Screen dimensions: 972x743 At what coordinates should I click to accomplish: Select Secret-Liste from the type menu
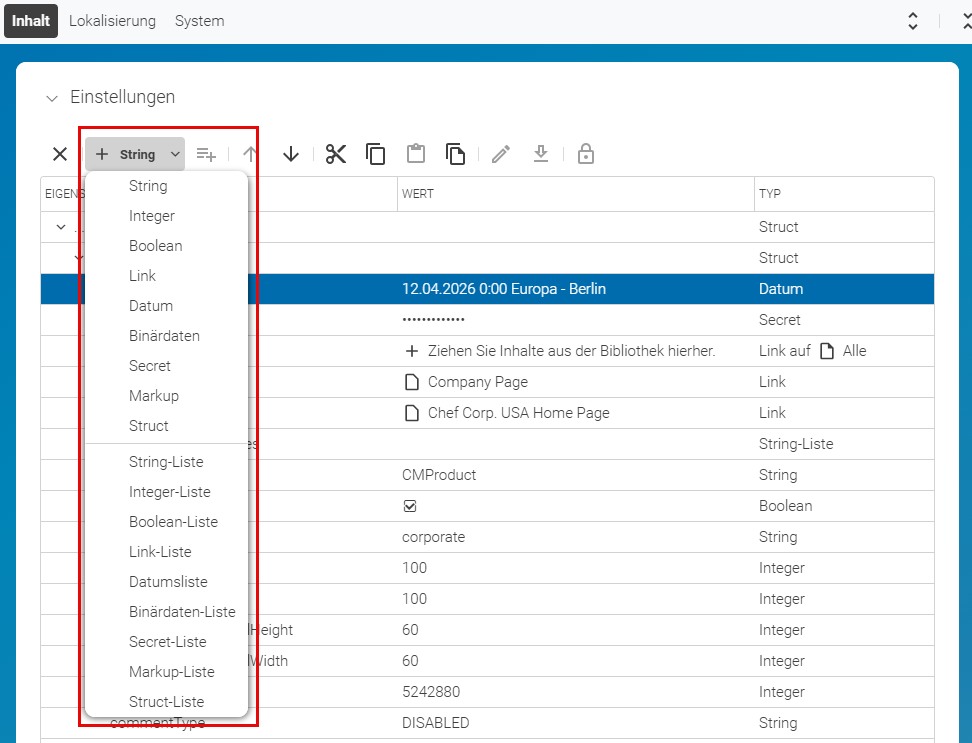[167, 641]
